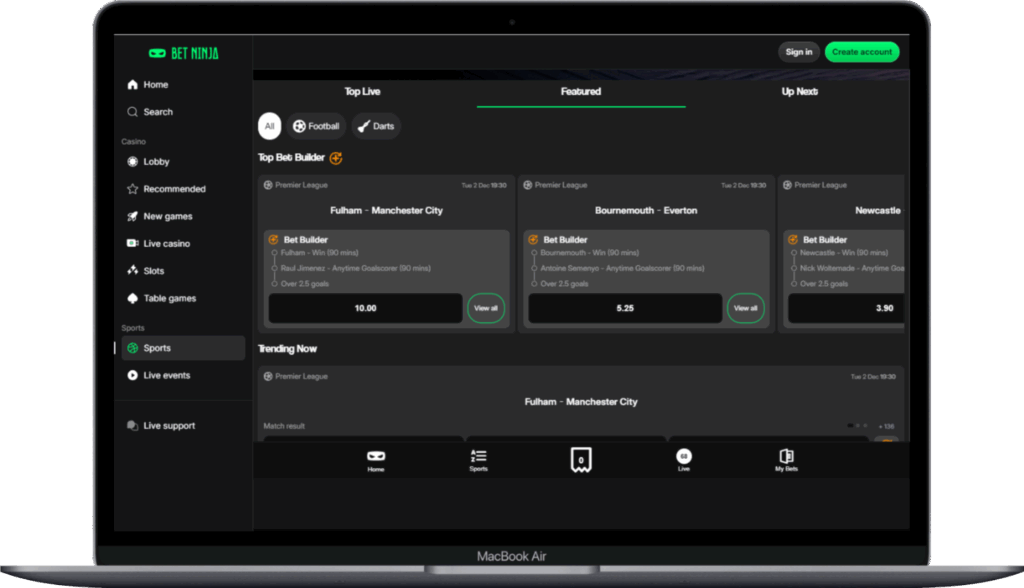Open Table games section
The image size is (1024, 588).
point(169,298)
